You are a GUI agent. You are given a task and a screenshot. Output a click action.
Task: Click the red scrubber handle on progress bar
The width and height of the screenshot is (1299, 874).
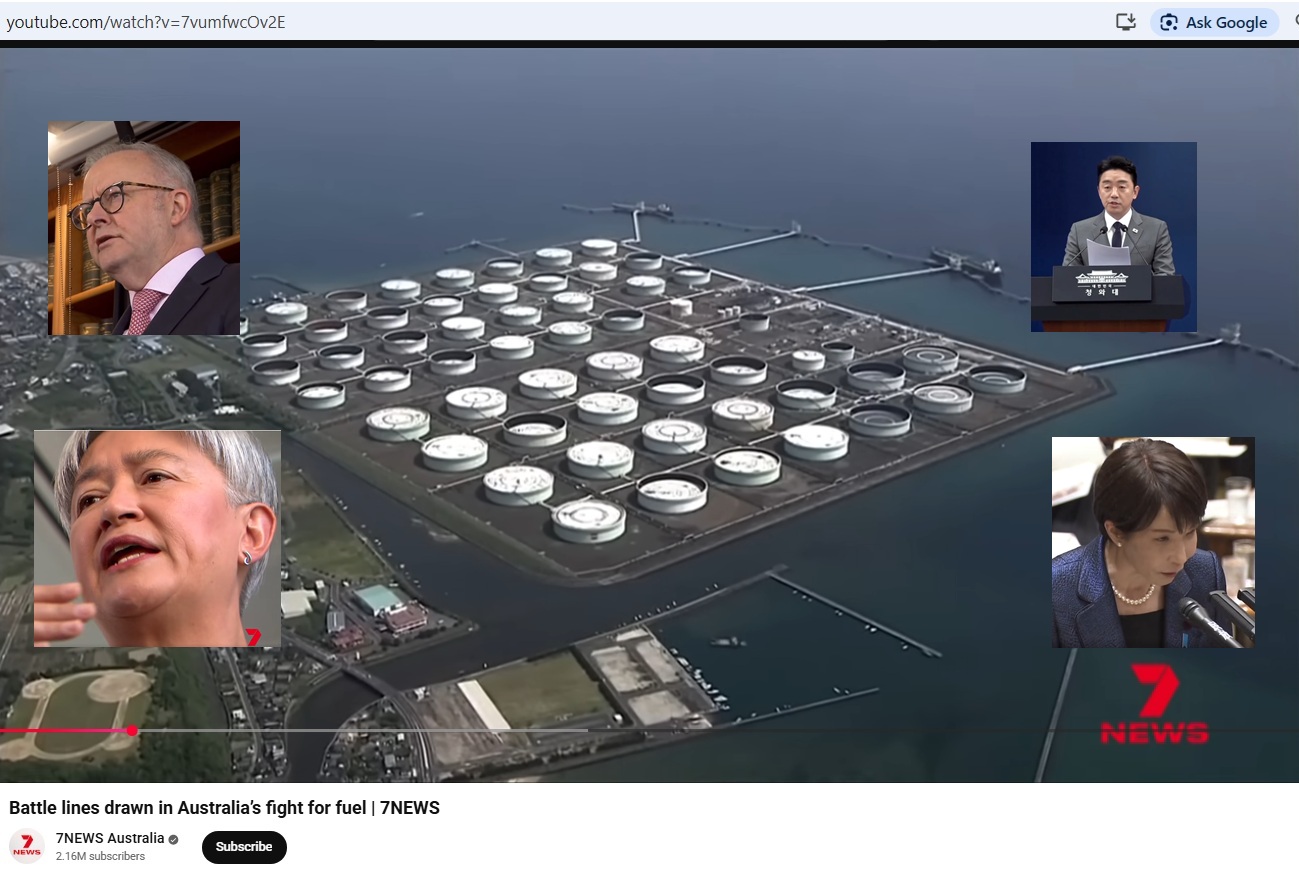132,731
